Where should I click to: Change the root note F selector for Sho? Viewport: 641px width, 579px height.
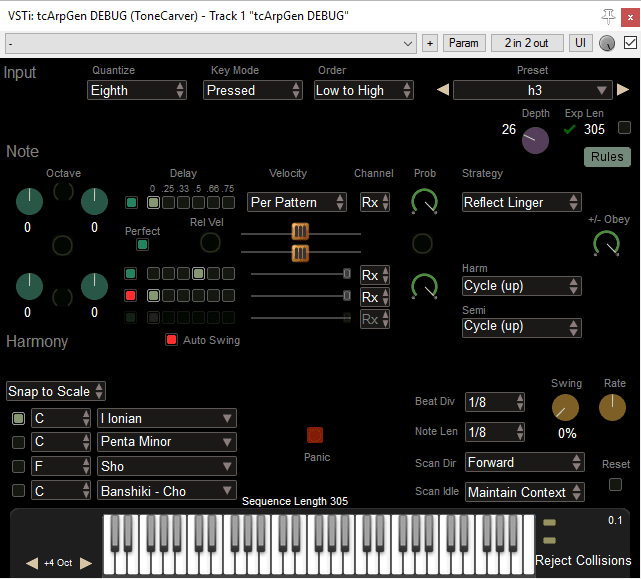coord(61,466)
